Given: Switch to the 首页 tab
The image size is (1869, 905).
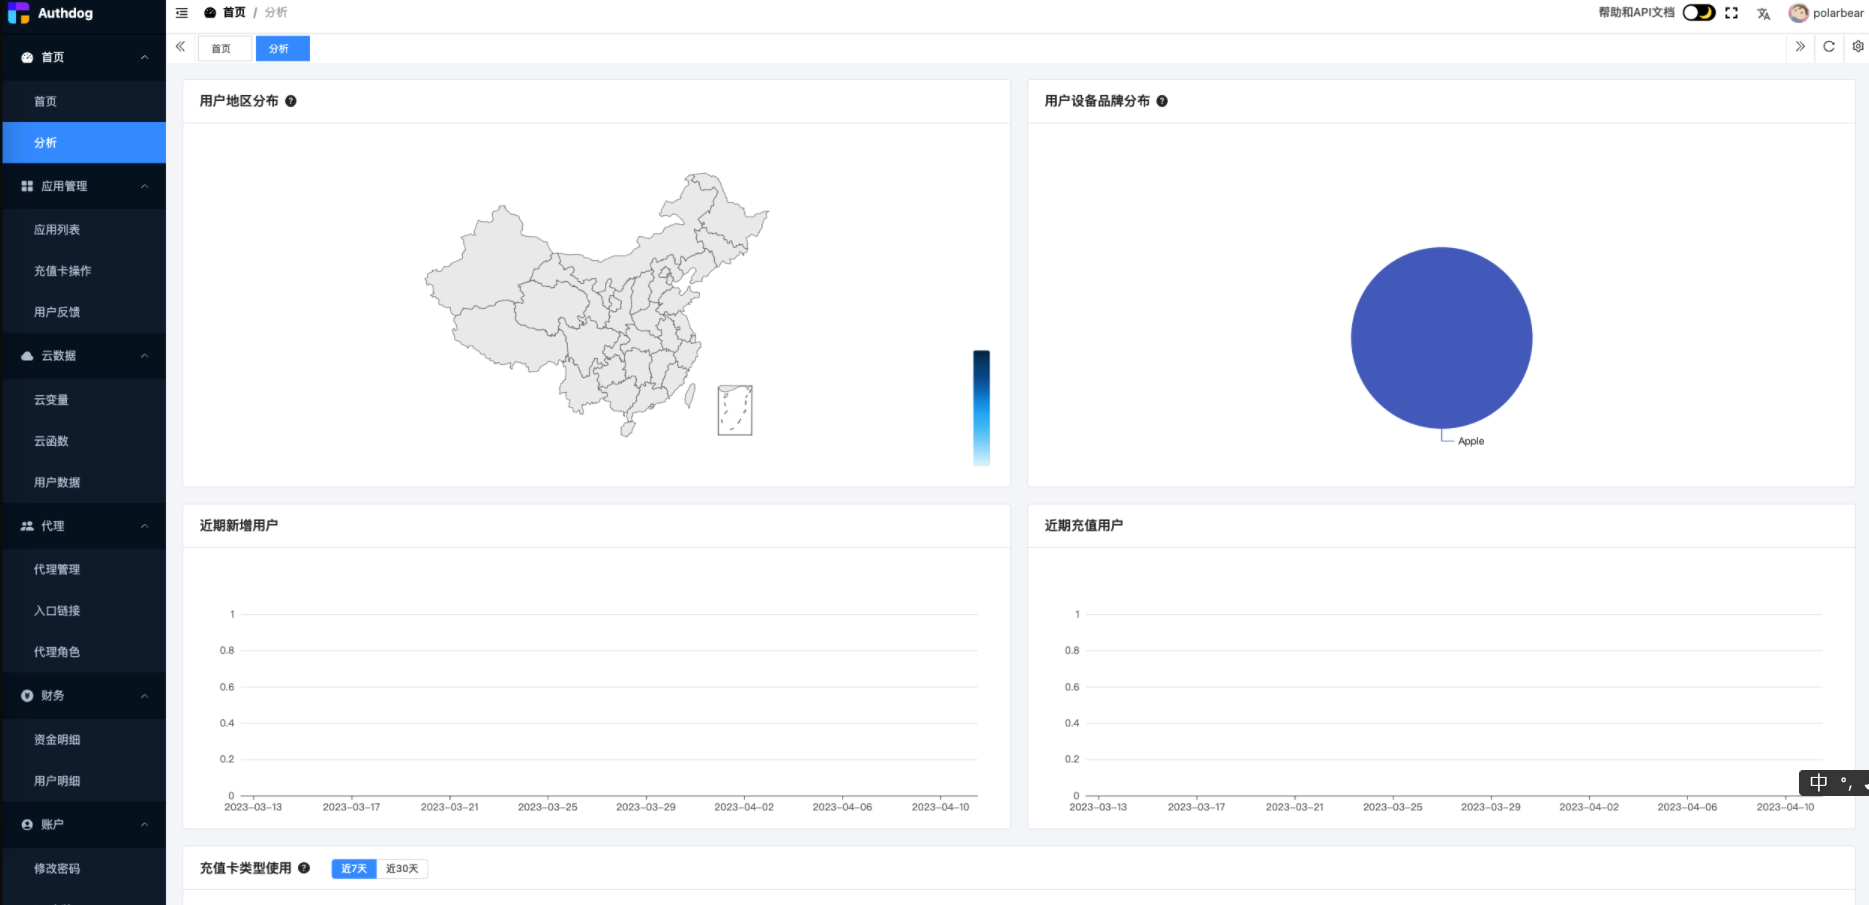Looking at the screenshot, I should 224,47.
